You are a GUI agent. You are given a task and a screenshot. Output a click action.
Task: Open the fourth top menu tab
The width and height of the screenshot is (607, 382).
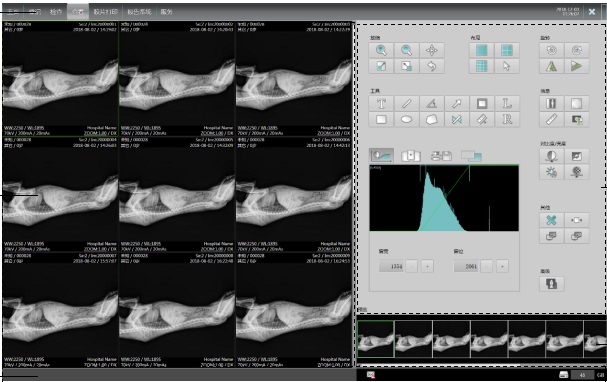click(x=77, y=12)
